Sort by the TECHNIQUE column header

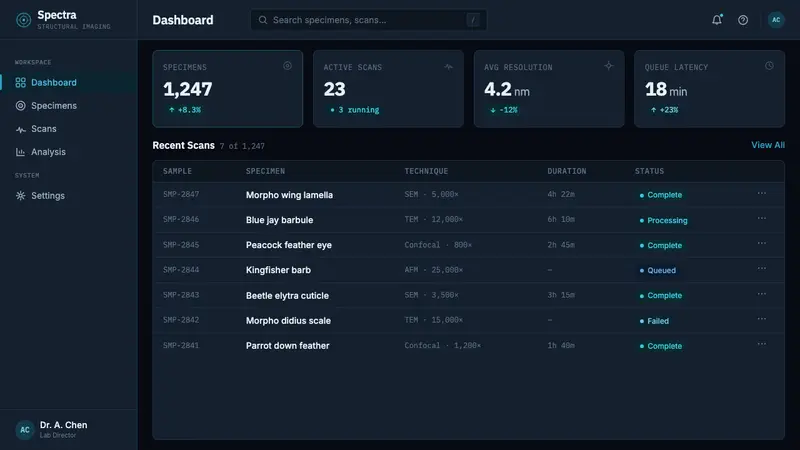coord(426,171)
